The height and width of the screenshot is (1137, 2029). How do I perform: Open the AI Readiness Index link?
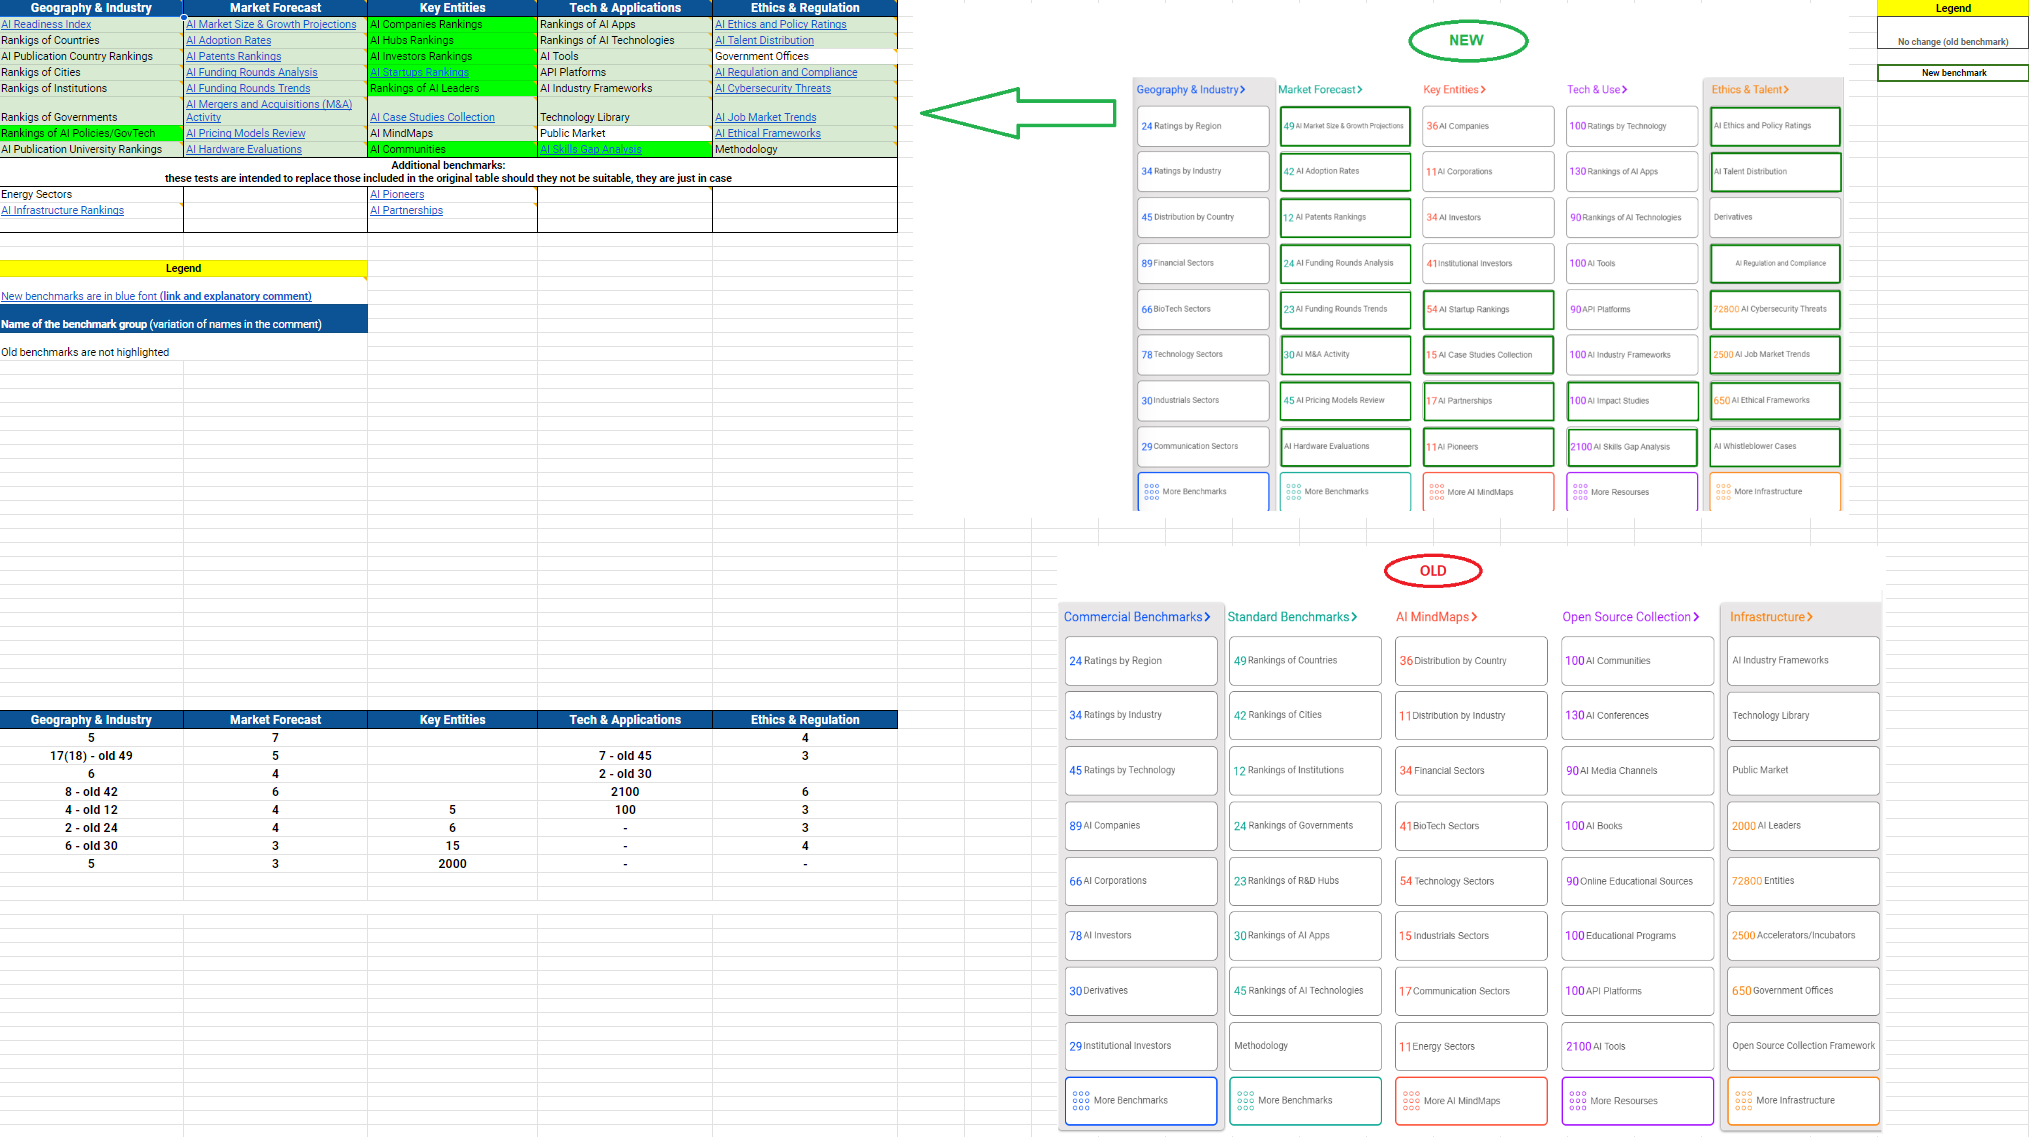(46, 24)
